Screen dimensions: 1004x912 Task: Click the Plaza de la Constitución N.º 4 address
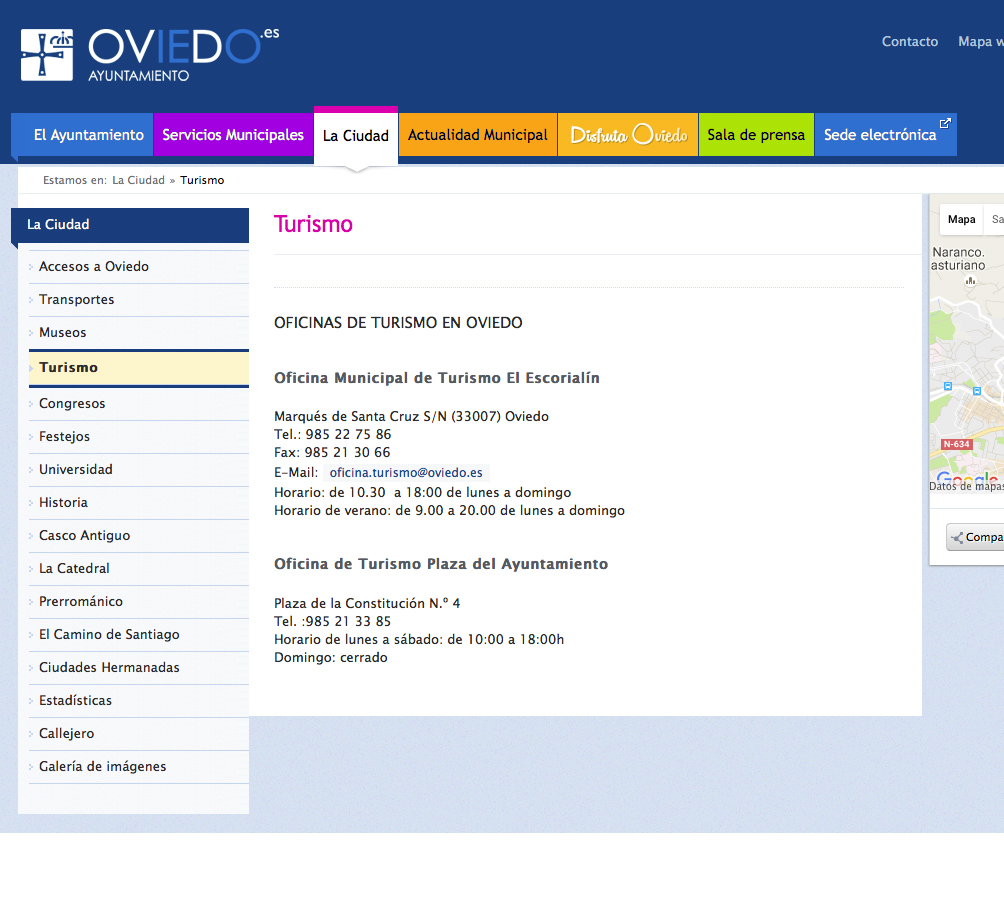[x=367, y=603]
